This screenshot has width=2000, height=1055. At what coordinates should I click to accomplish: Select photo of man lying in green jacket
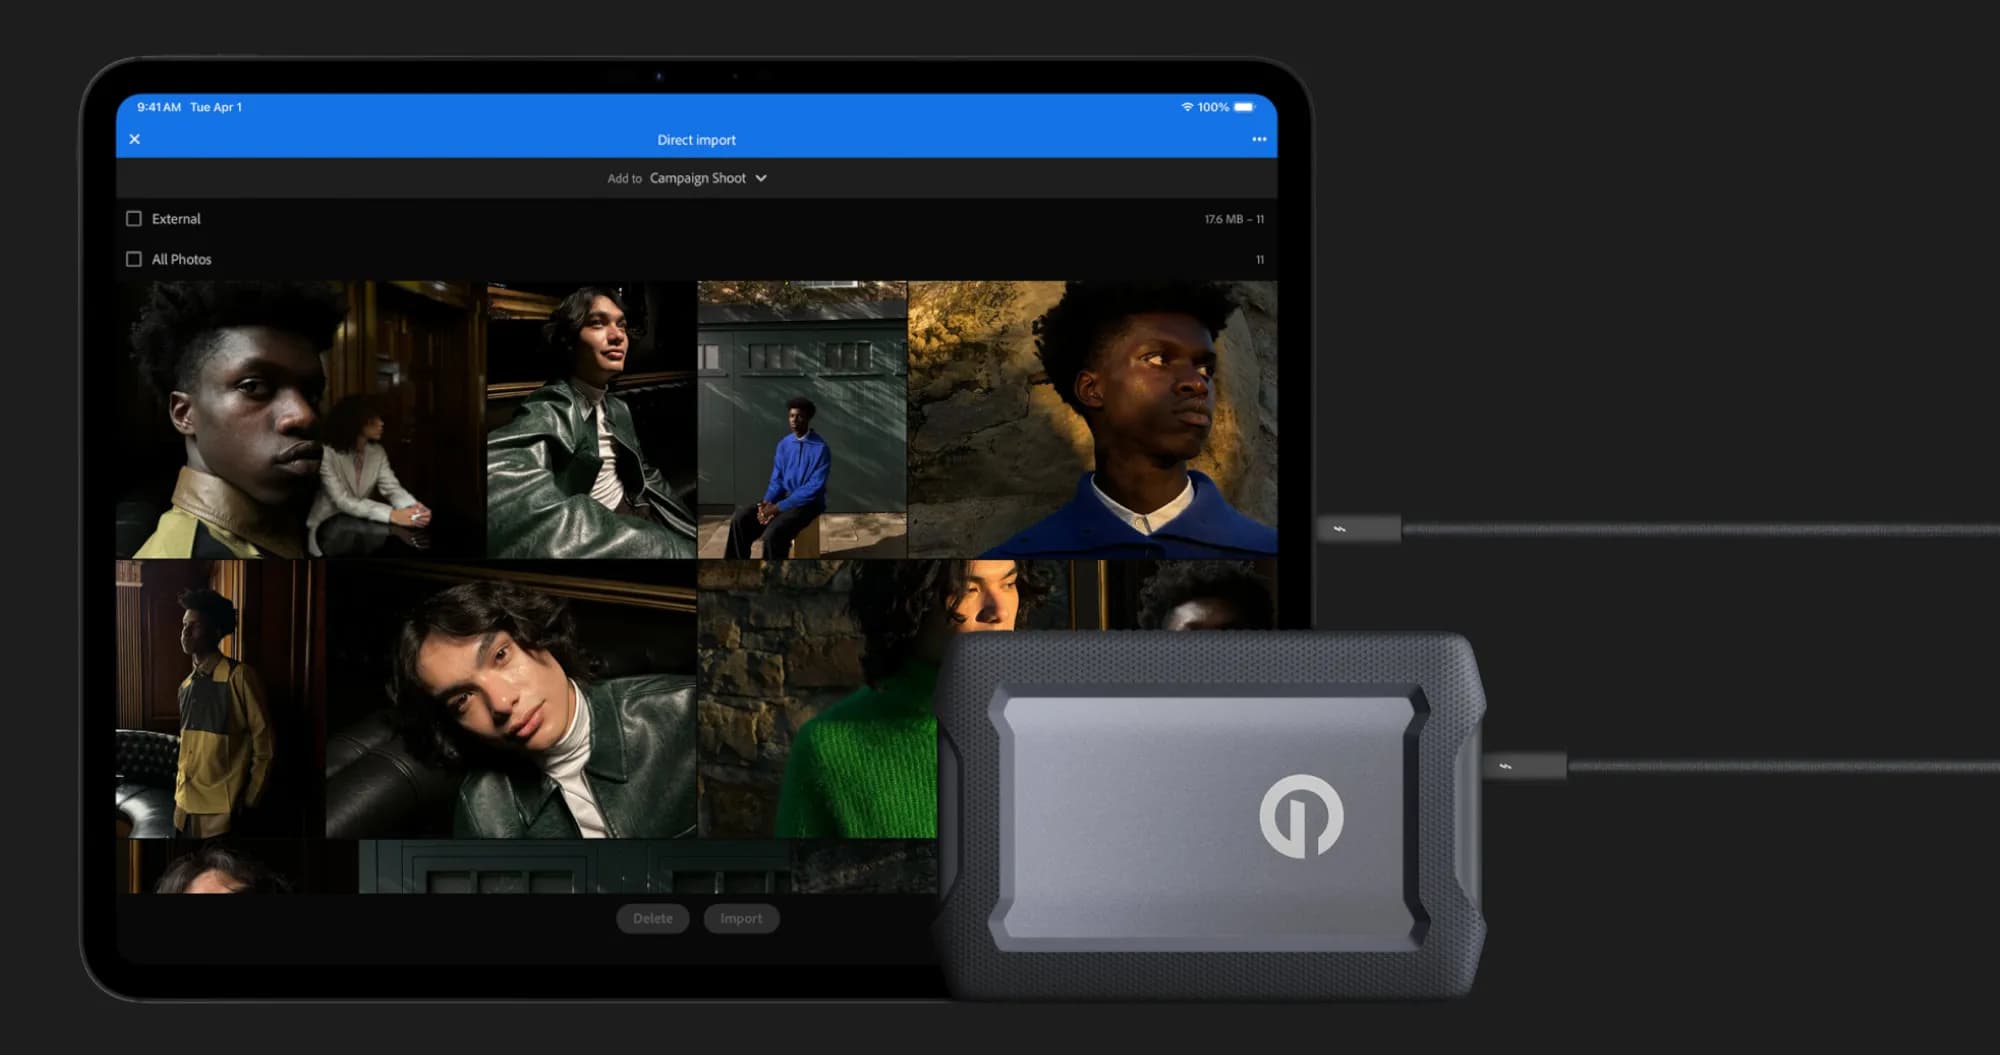point(511,698)
